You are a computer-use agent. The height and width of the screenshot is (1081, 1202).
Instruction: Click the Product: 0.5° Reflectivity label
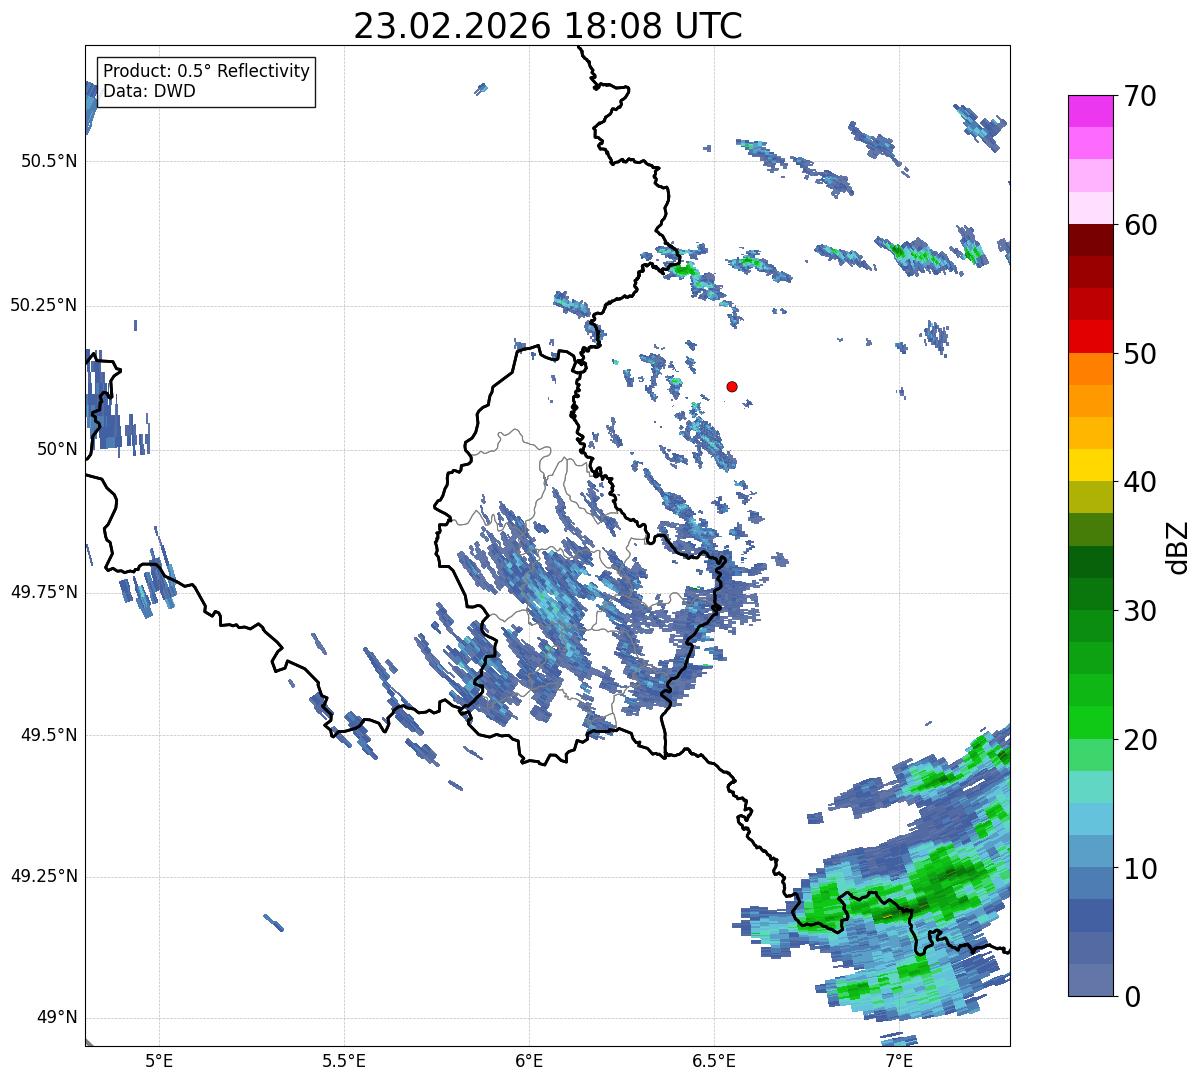(x=207, y=72)
